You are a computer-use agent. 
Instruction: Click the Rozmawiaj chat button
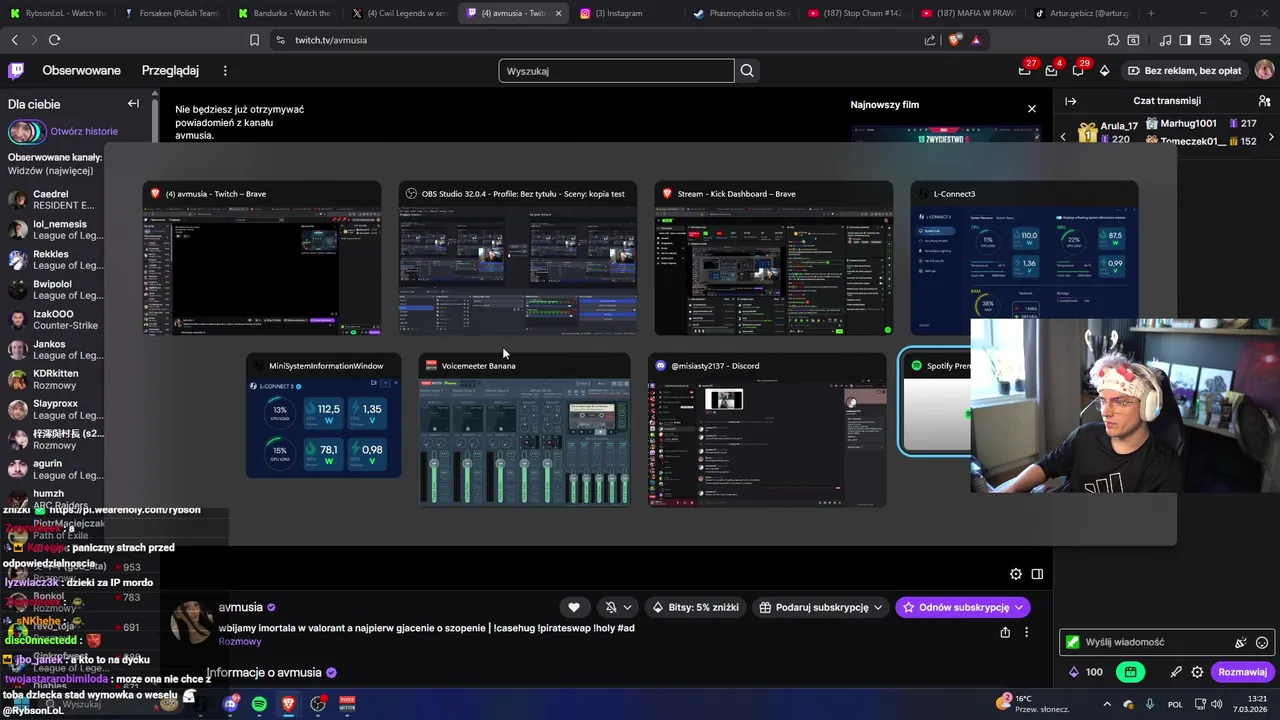[x=1242, y=672]
